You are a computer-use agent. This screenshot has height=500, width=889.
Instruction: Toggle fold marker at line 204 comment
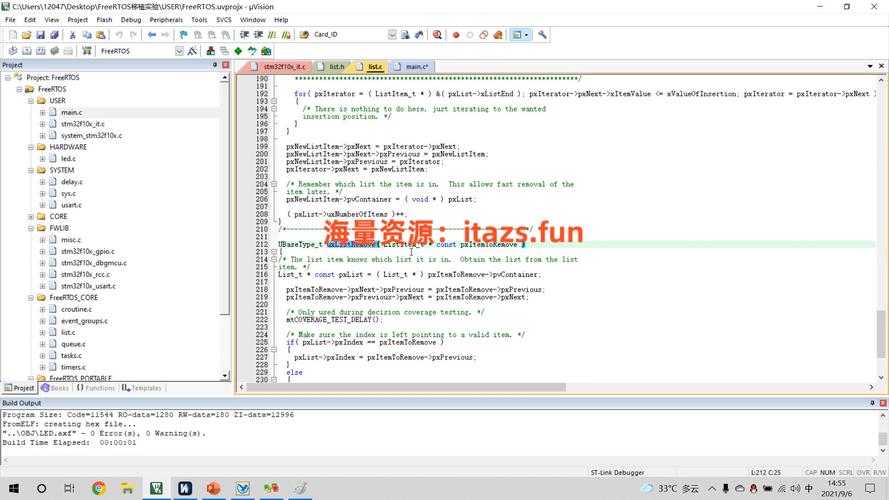click(275, 184)
